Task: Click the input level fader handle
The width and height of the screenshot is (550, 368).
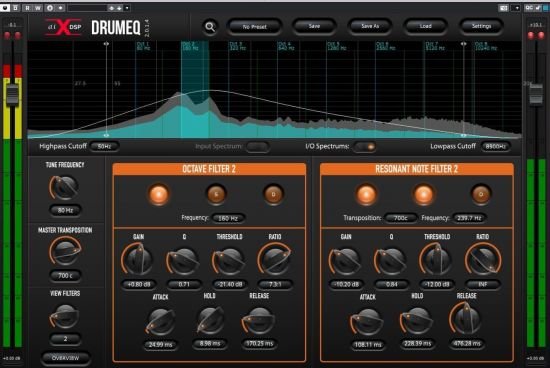Action: click(13, 94)
